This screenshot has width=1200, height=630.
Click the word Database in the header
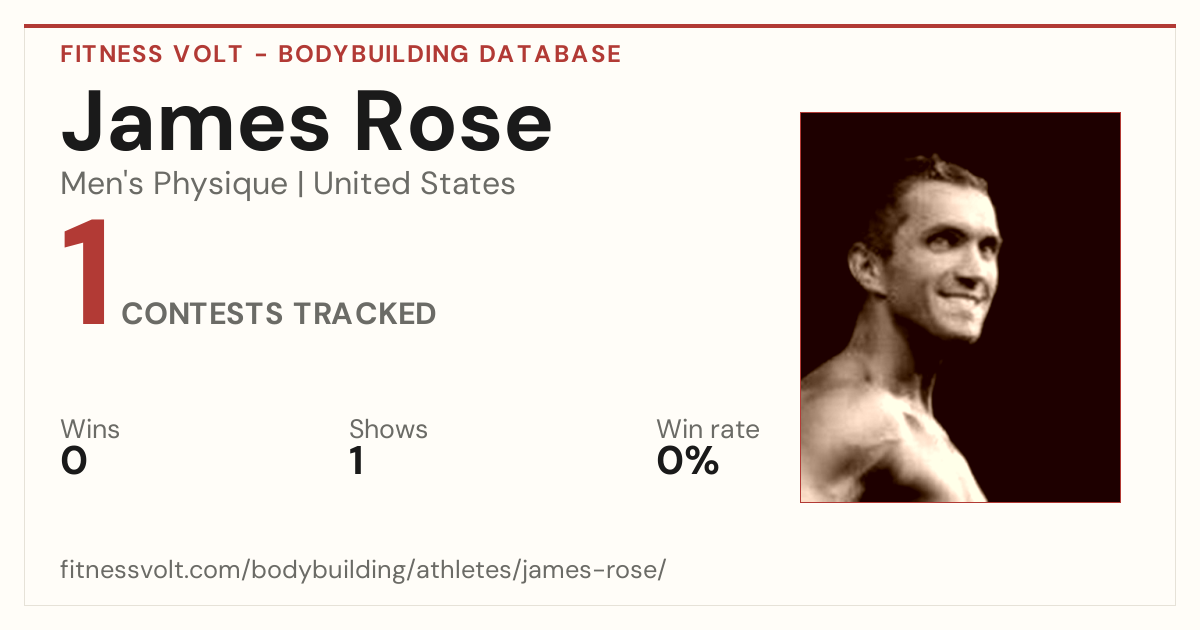[x=550, y=54]
